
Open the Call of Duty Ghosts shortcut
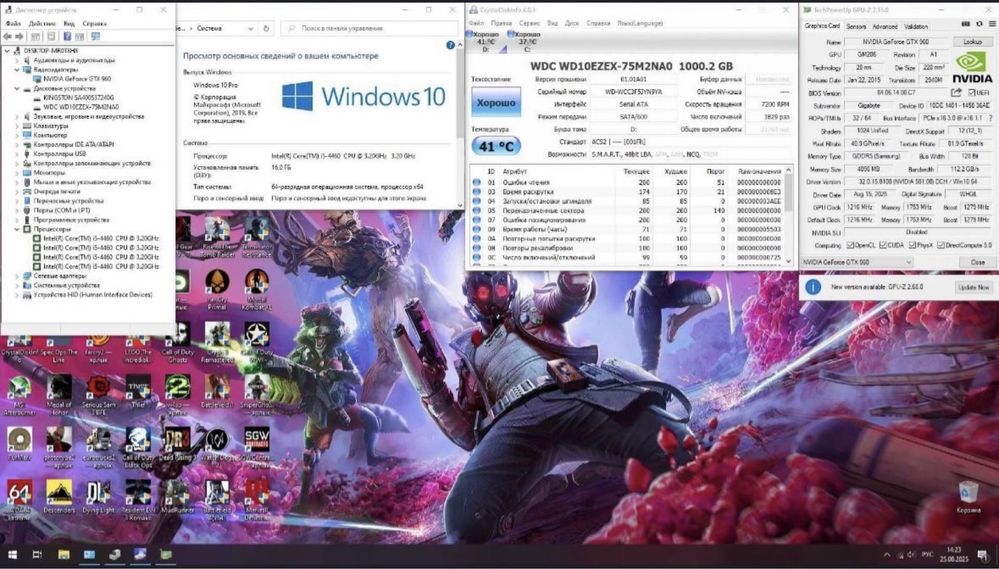click(178, 343)
